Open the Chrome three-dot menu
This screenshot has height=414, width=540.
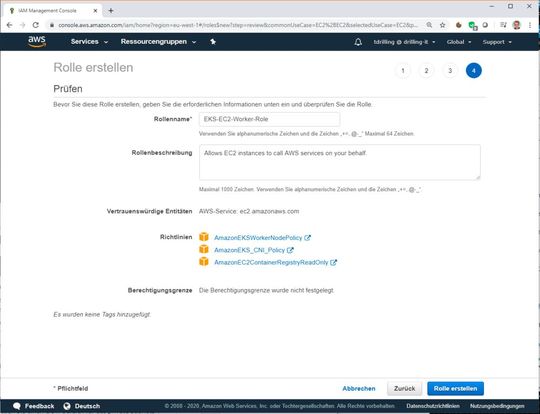[530, 25]
